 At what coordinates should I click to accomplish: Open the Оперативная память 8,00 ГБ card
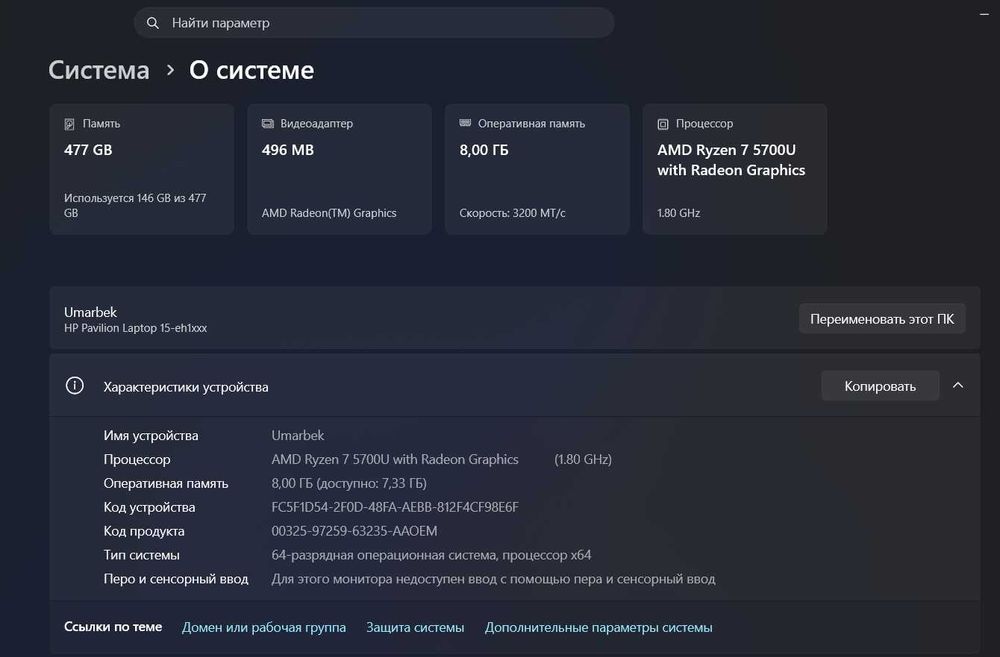[537, 169]
